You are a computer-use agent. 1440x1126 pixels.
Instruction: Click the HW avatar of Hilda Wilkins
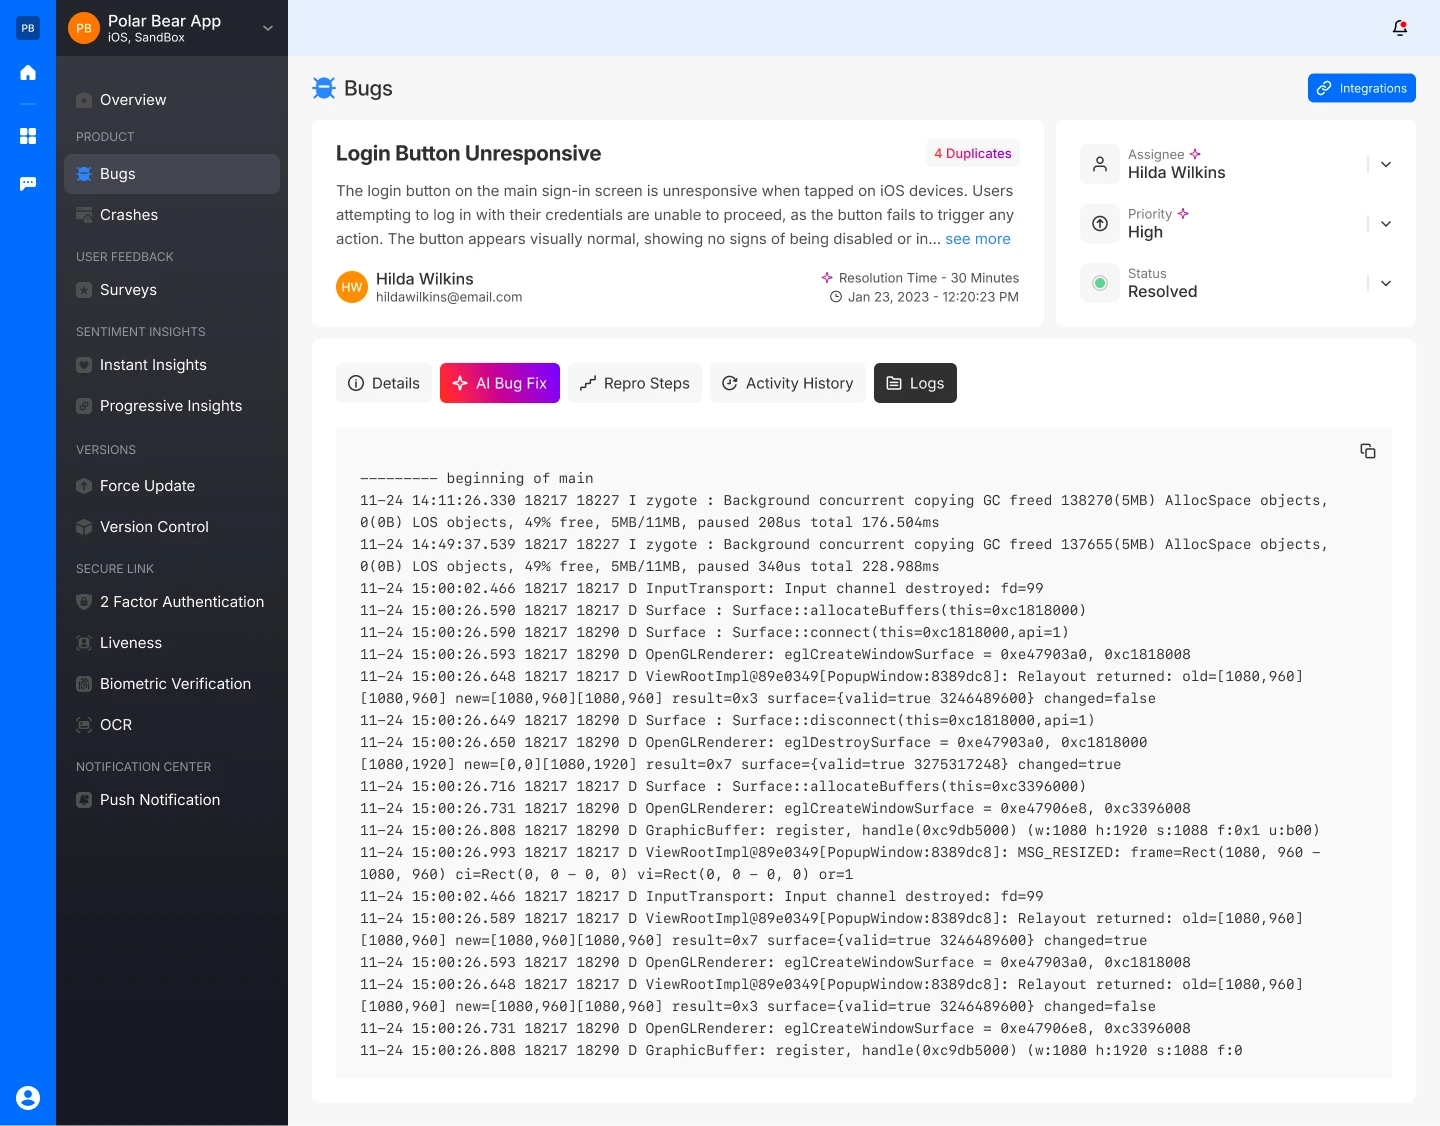pos(352,287)
